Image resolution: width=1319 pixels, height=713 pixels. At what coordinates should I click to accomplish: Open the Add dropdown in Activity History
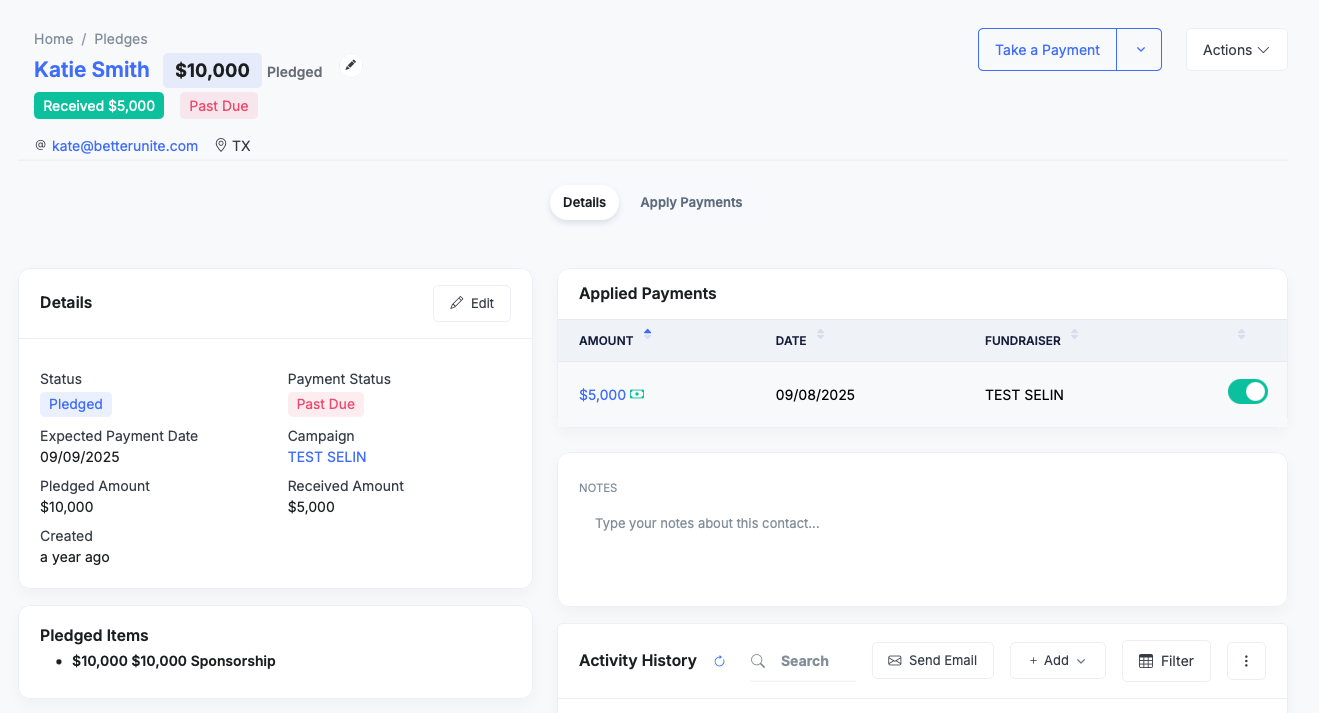pos(1057,661)
